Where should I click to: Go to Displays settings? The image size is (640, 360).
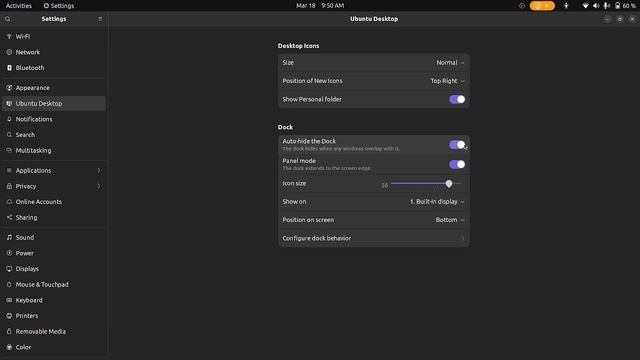click(x=54, y=269)
